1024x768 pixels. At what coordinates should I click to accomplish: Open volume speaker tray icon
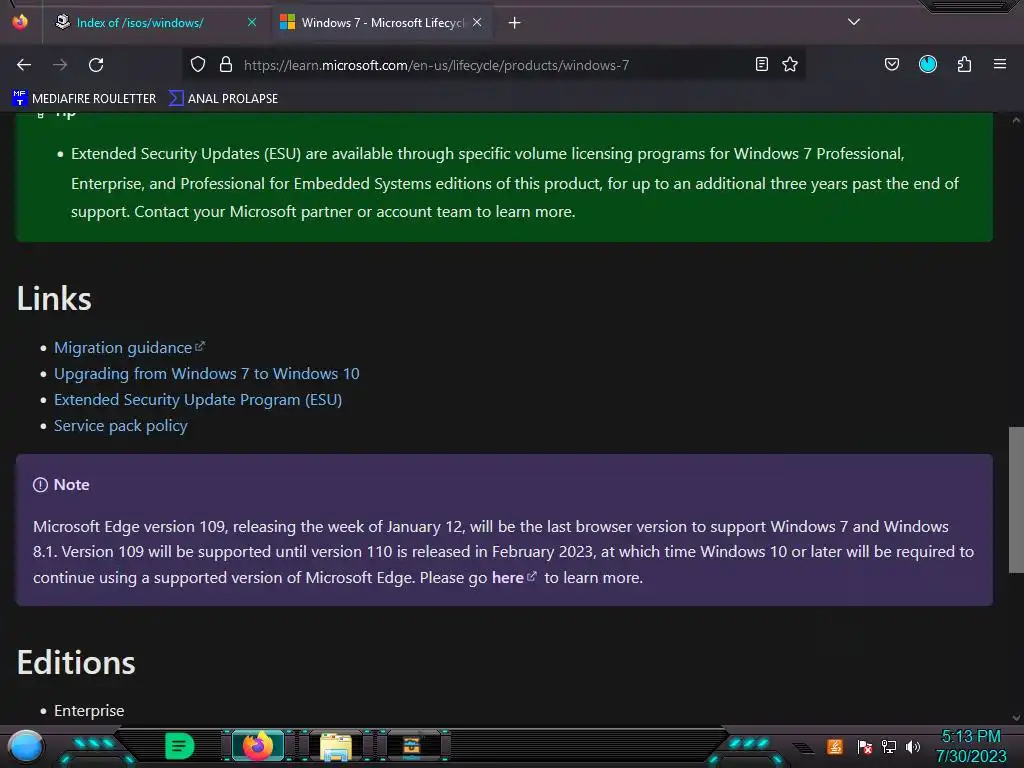click(x=913, y=746)
